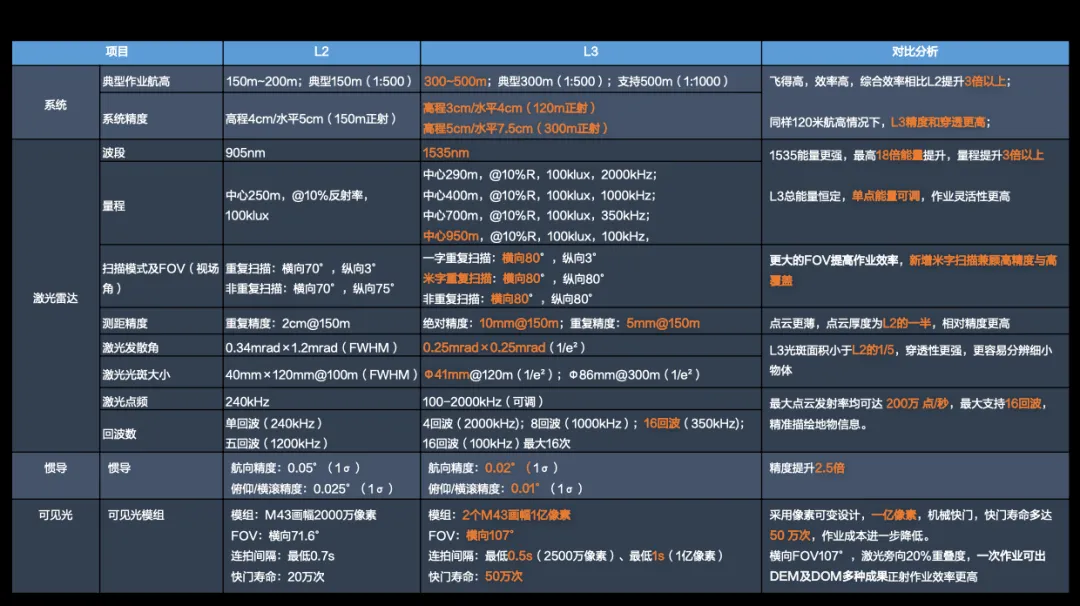
Task: Click analysis text '同样120米航高情况下，L3精度和穿透更高'
Action: [x=878, y=122]
